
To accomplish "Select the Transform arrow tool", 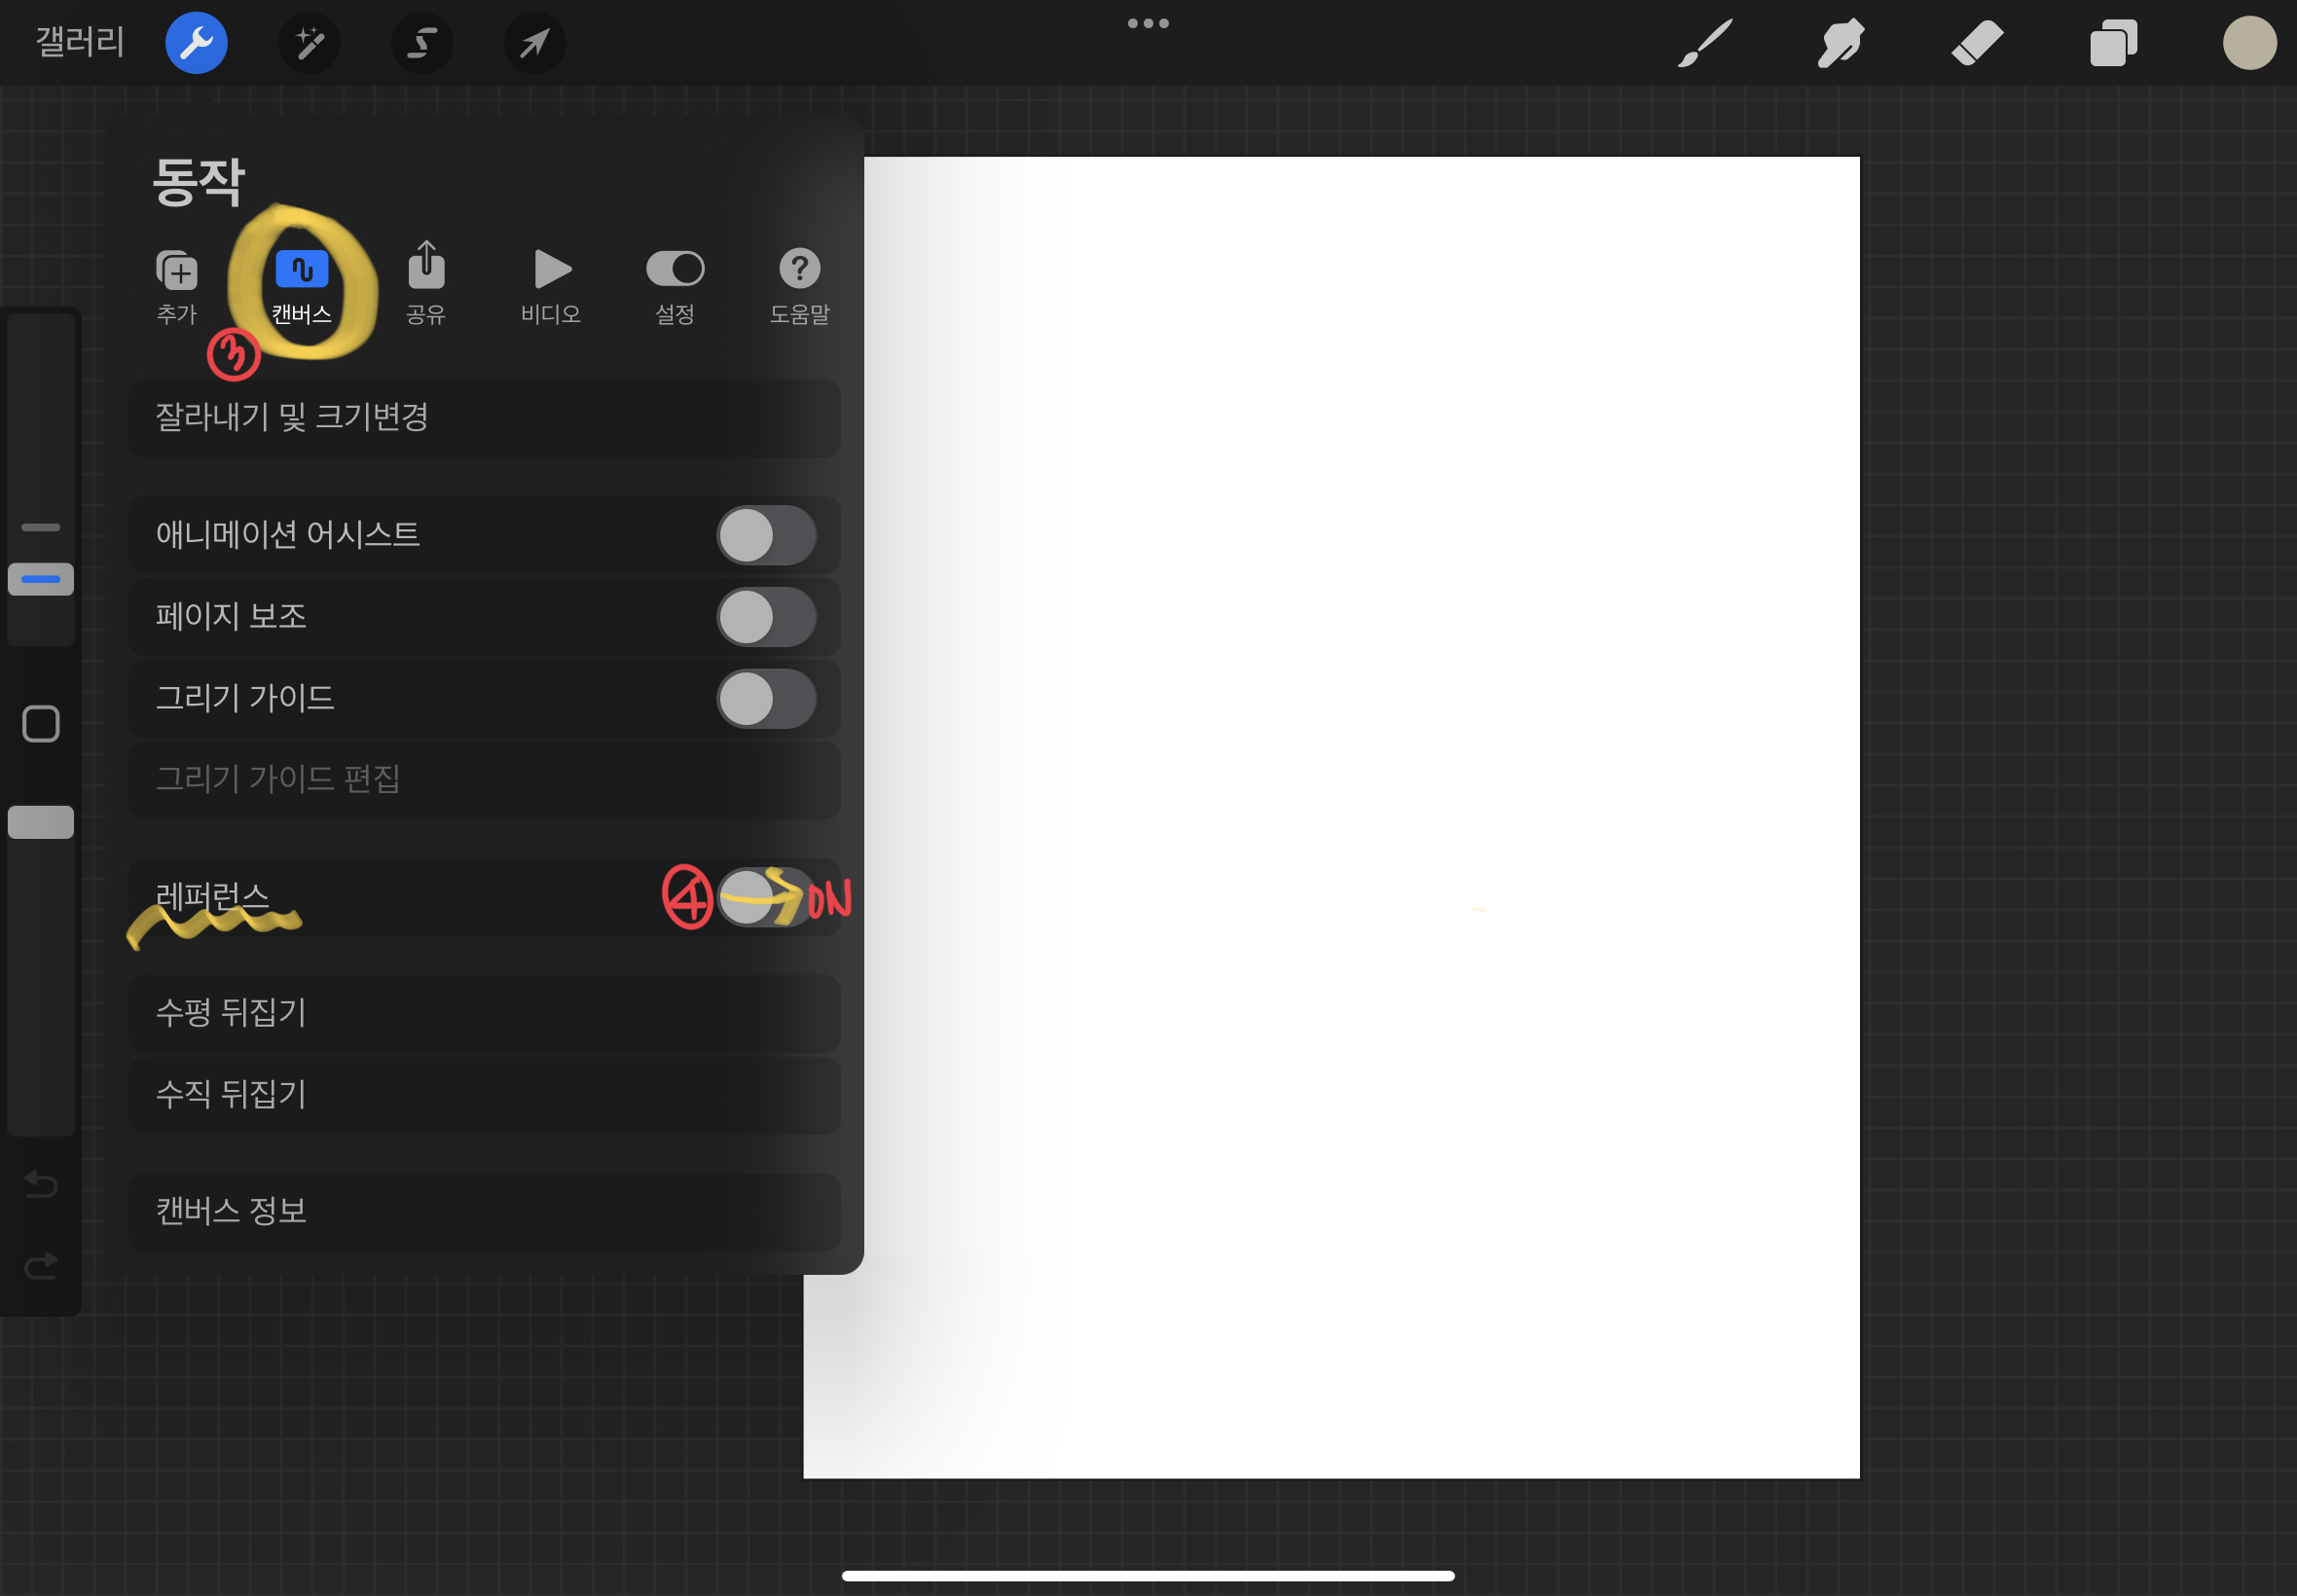I will (x=535, y=43).
